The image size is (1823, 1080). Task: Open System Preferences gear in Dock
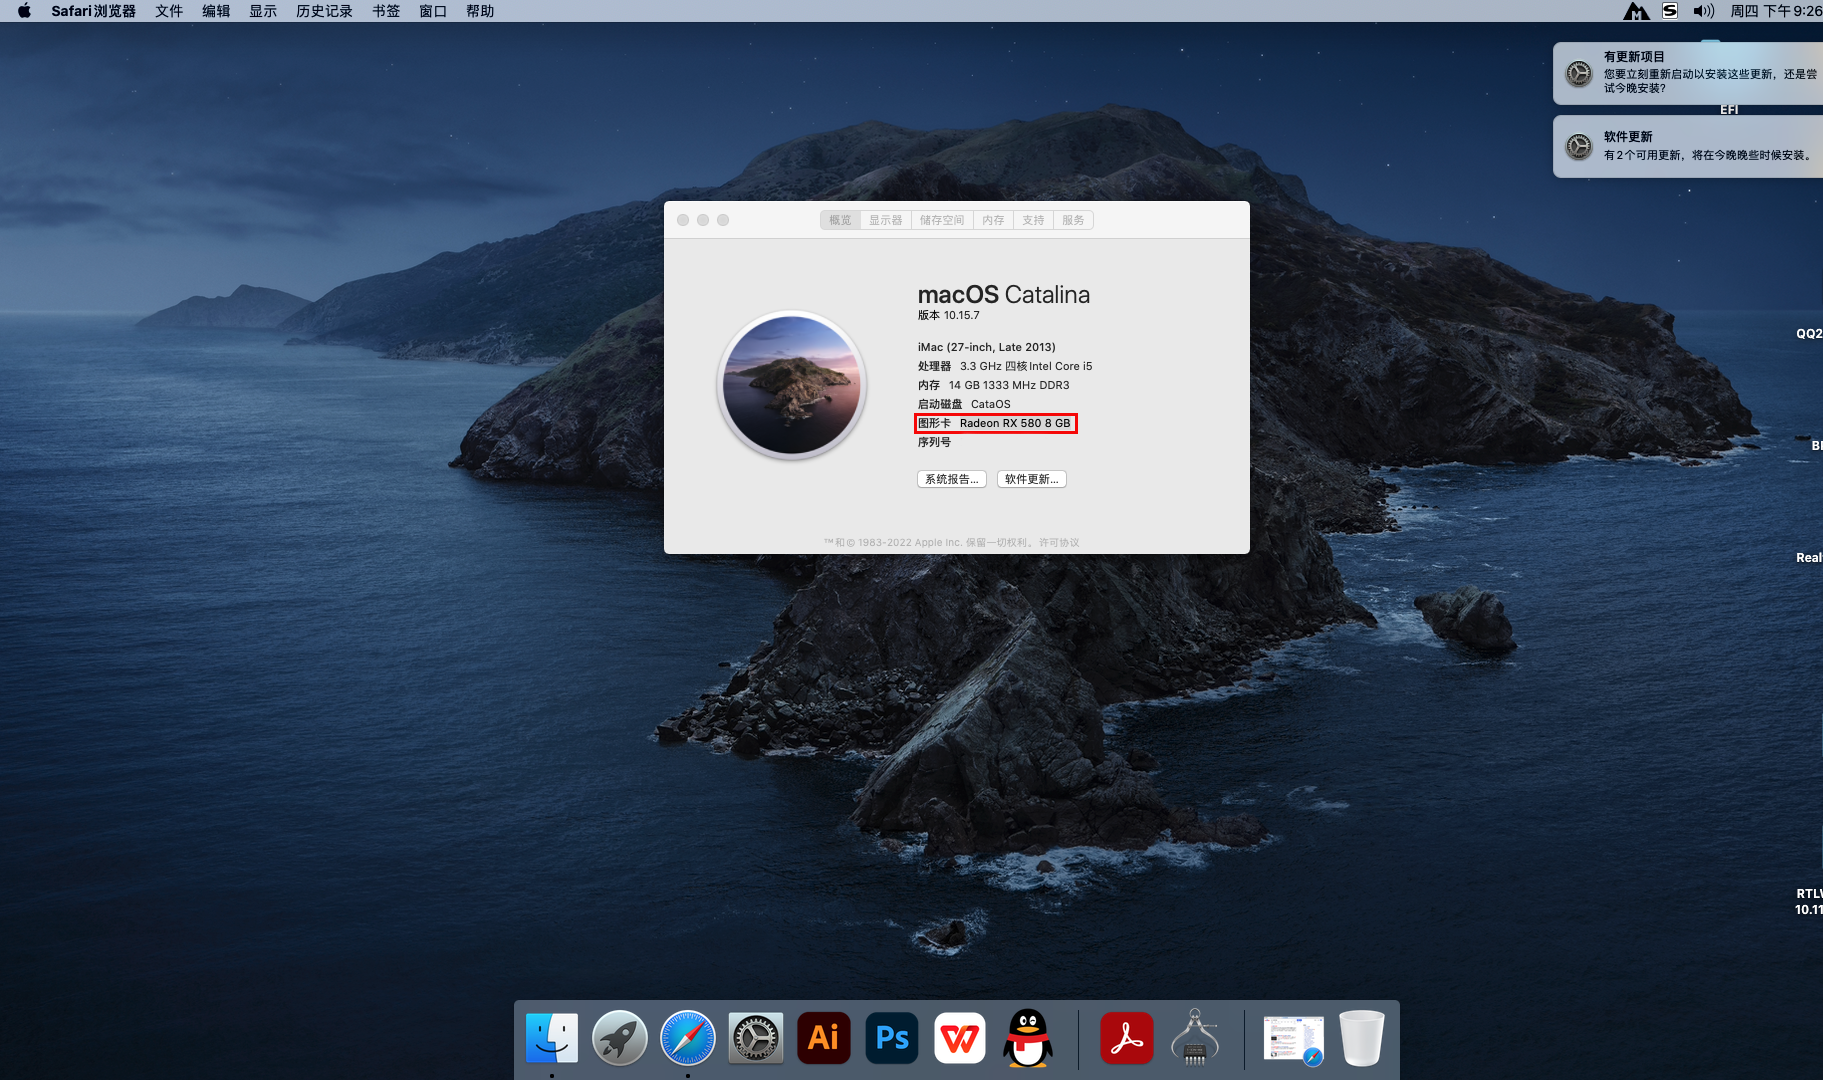(x=756, y=1038)
